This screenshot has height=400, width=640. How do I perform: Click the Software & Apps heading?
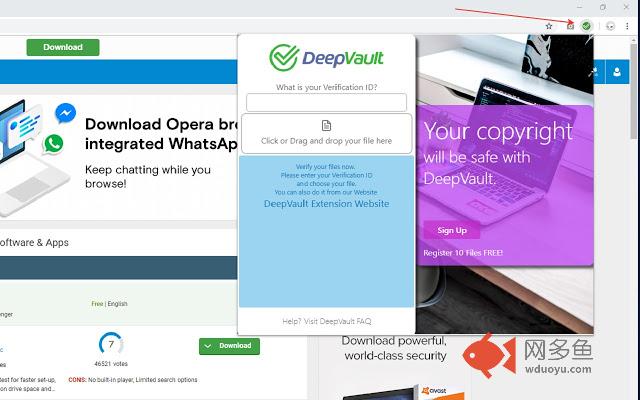34,242
